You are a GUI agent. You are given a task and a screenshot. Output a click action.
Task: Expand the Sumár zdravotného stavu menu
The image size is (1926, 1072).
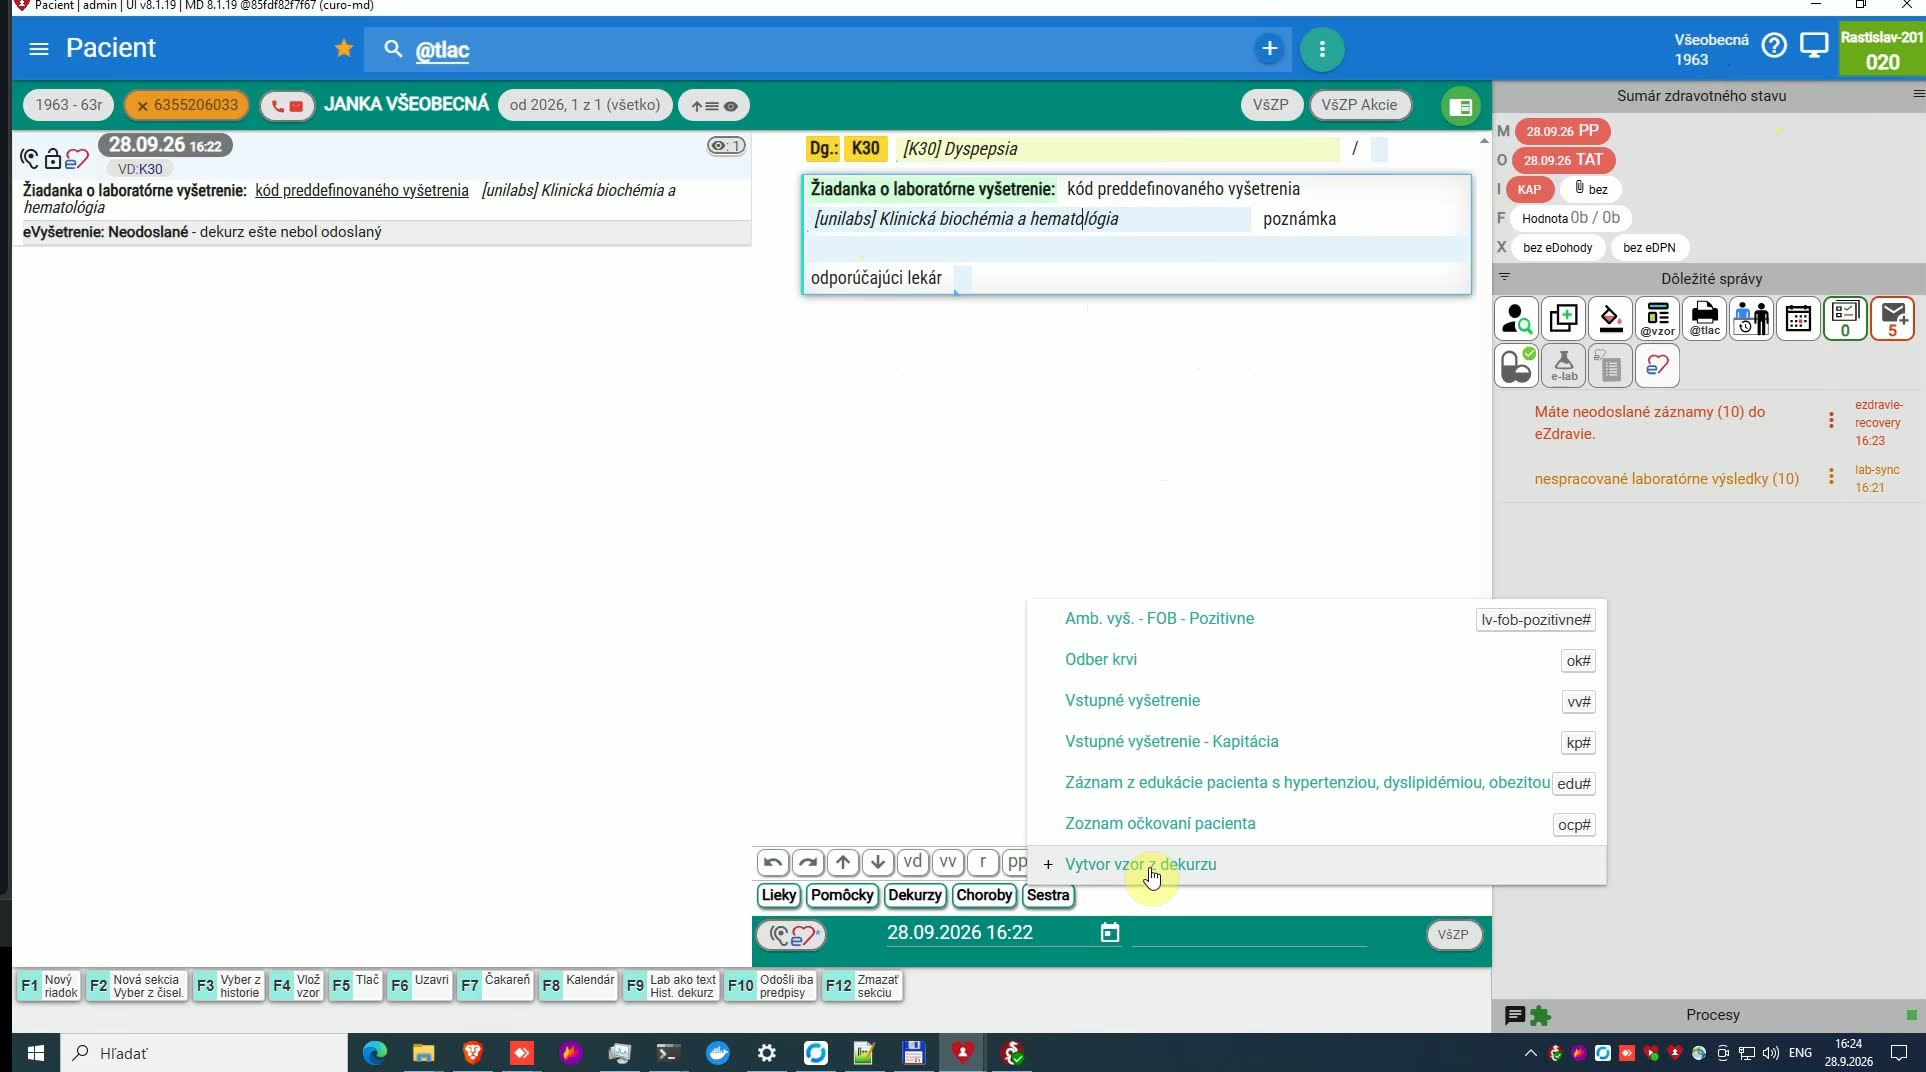1917,94
